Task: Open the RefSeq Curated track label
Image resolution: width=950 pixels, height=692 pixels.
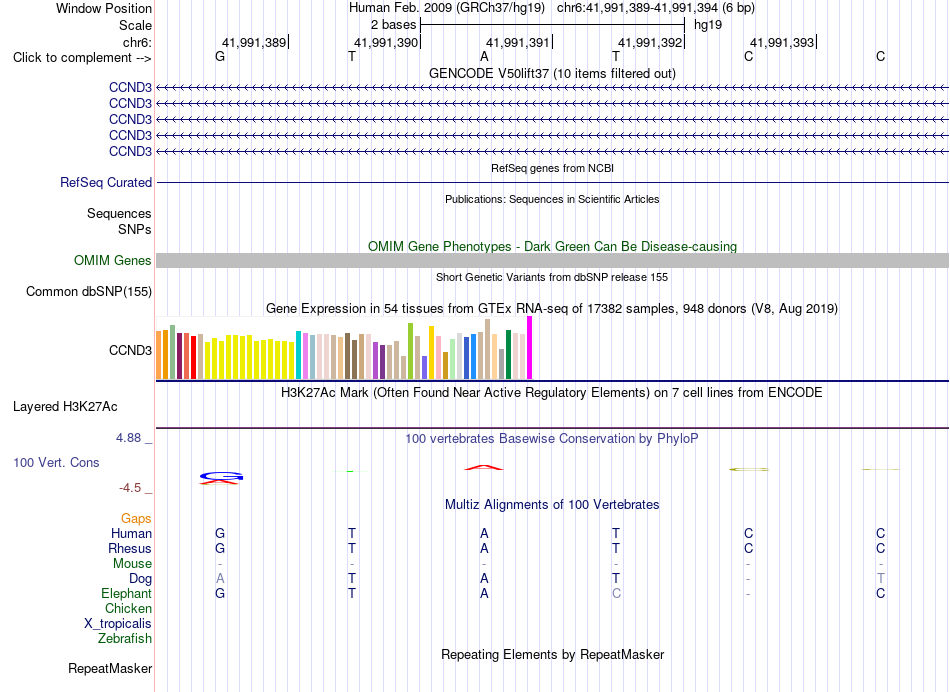Action: [106, 182]
